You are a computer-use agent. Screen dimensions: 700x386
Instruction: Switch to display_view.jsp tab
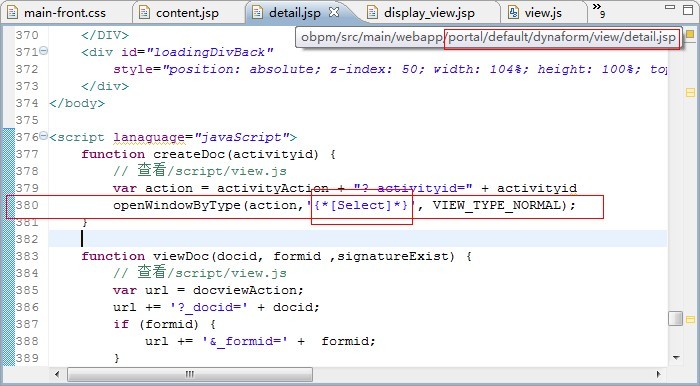point(429,12)
